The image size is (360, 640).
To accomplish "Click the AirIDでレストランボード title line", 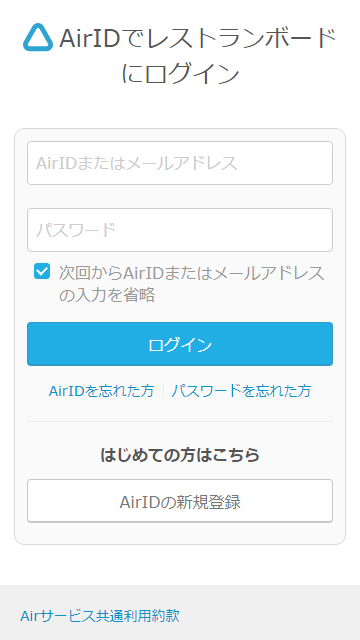I will [198, 39].
